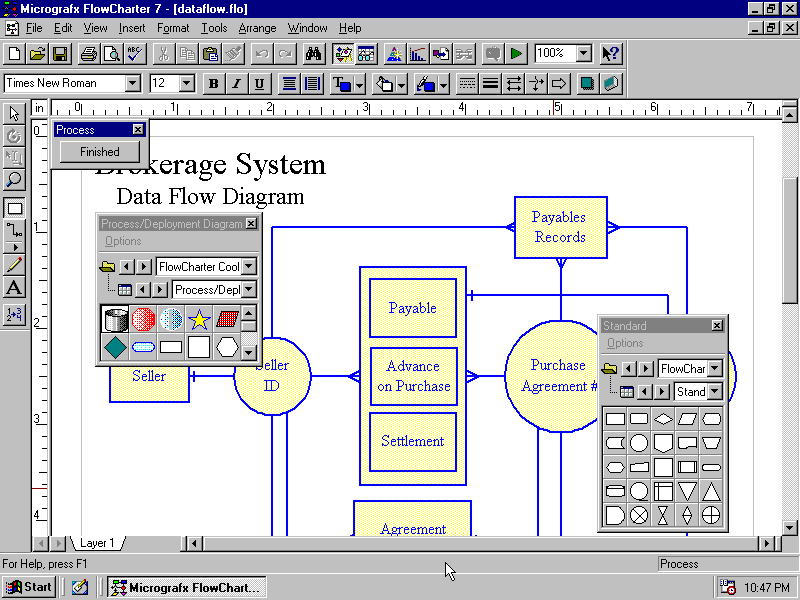Switch to Micrografx FlowChart taskbar button
The image size is (800, 600).
pyautogui.click(x=187, y=587)
